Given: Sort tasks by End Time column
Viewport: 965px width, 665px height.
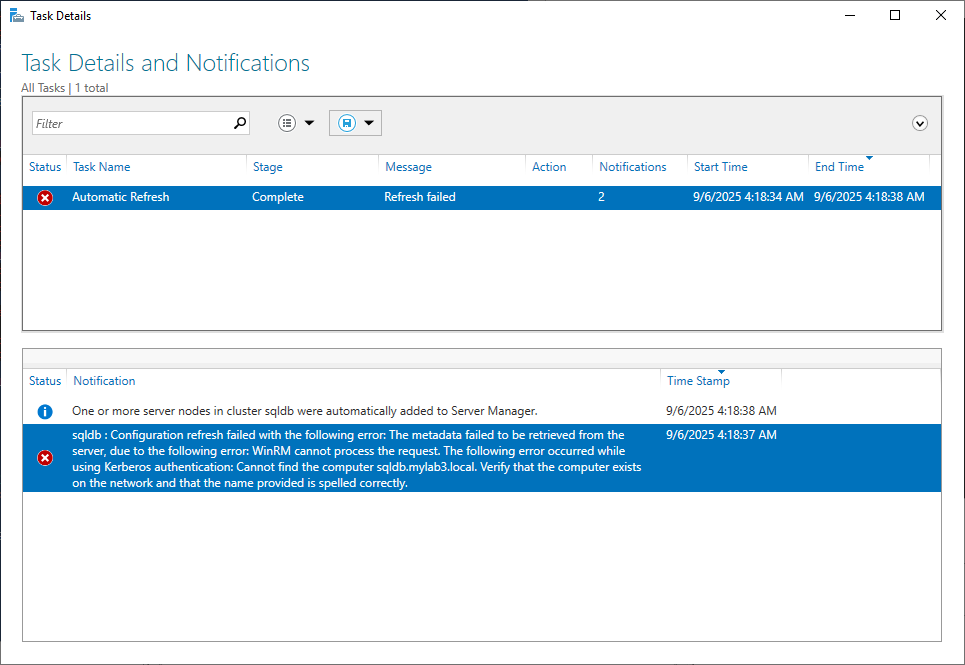Looking at the screenshot, I should click(x=839, y=167).
